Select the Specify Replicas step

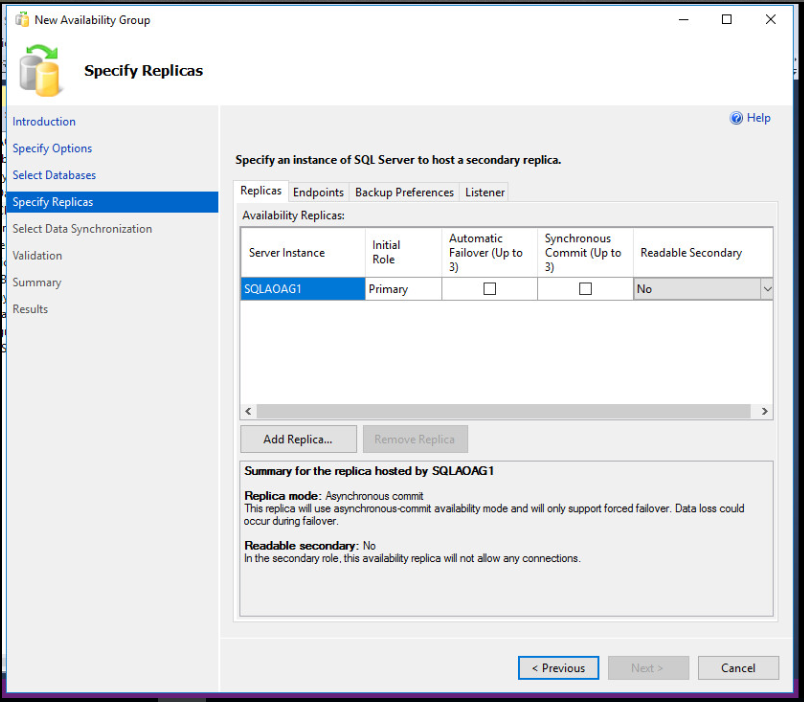(x=112, y=202)
